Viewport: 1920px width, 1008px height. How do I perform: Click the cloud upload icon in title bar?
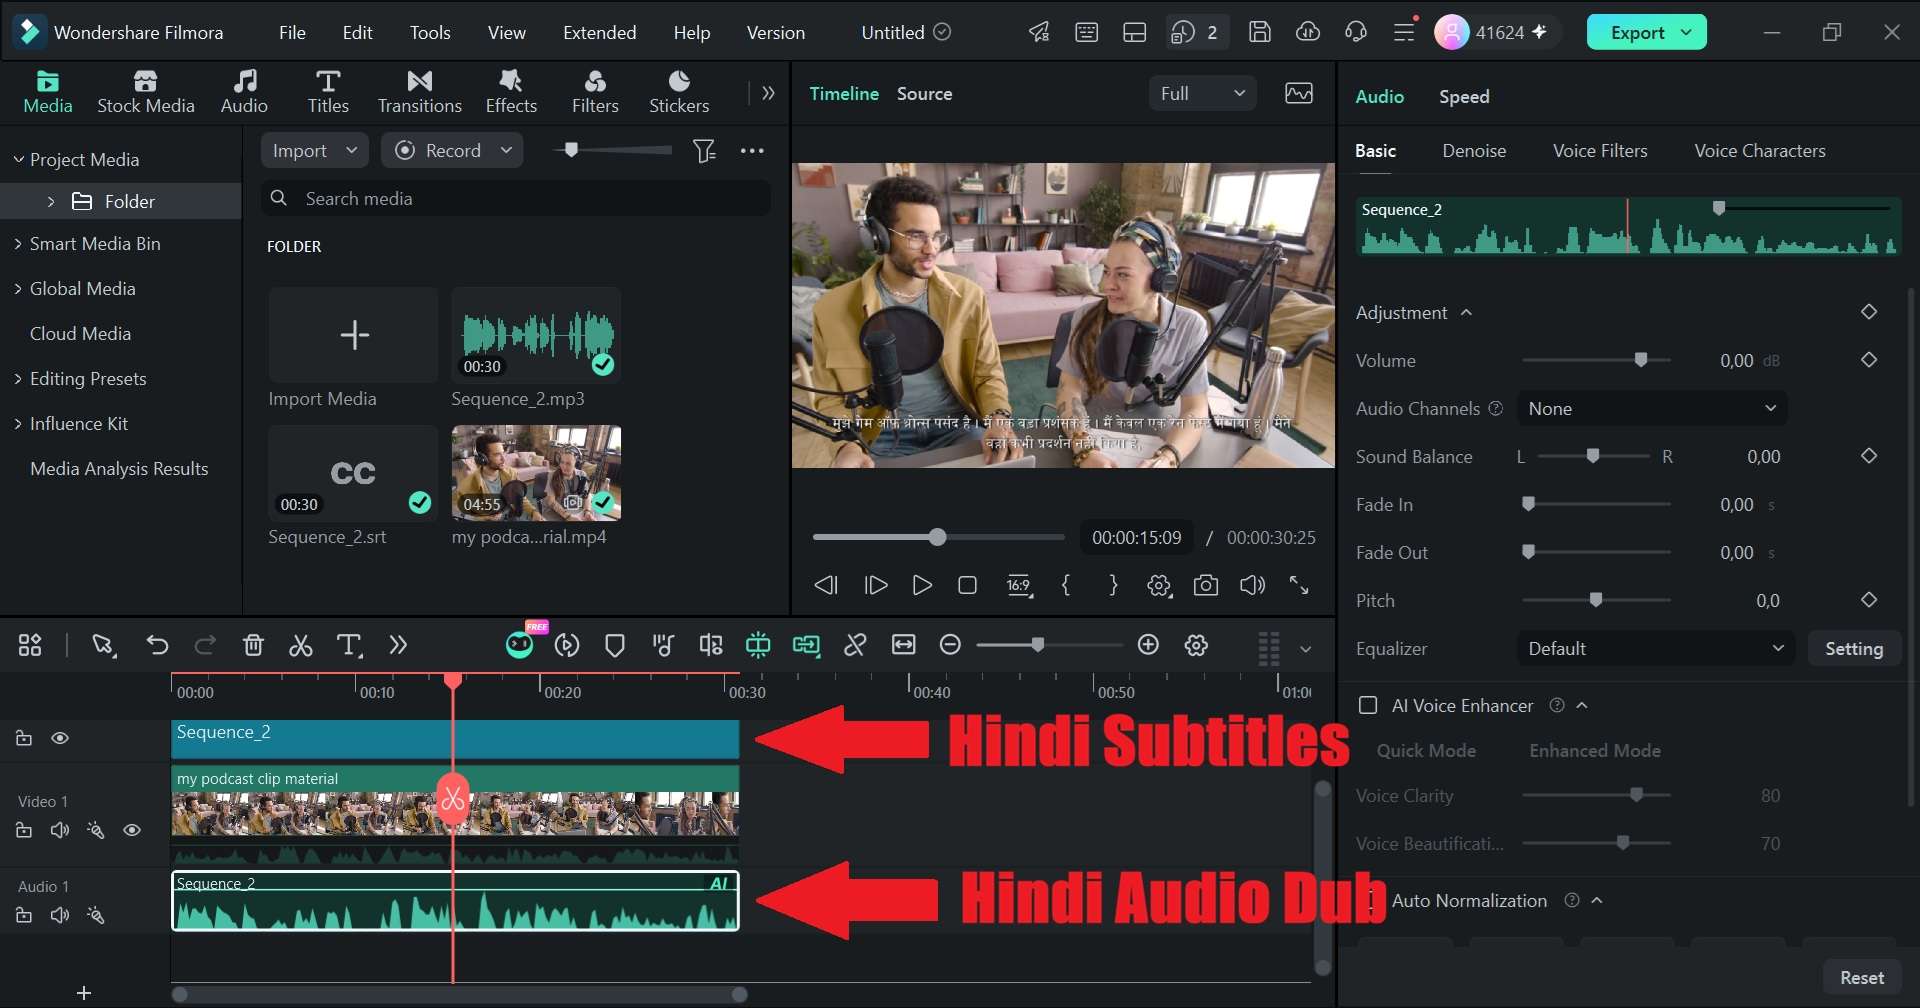(1308, 32)
